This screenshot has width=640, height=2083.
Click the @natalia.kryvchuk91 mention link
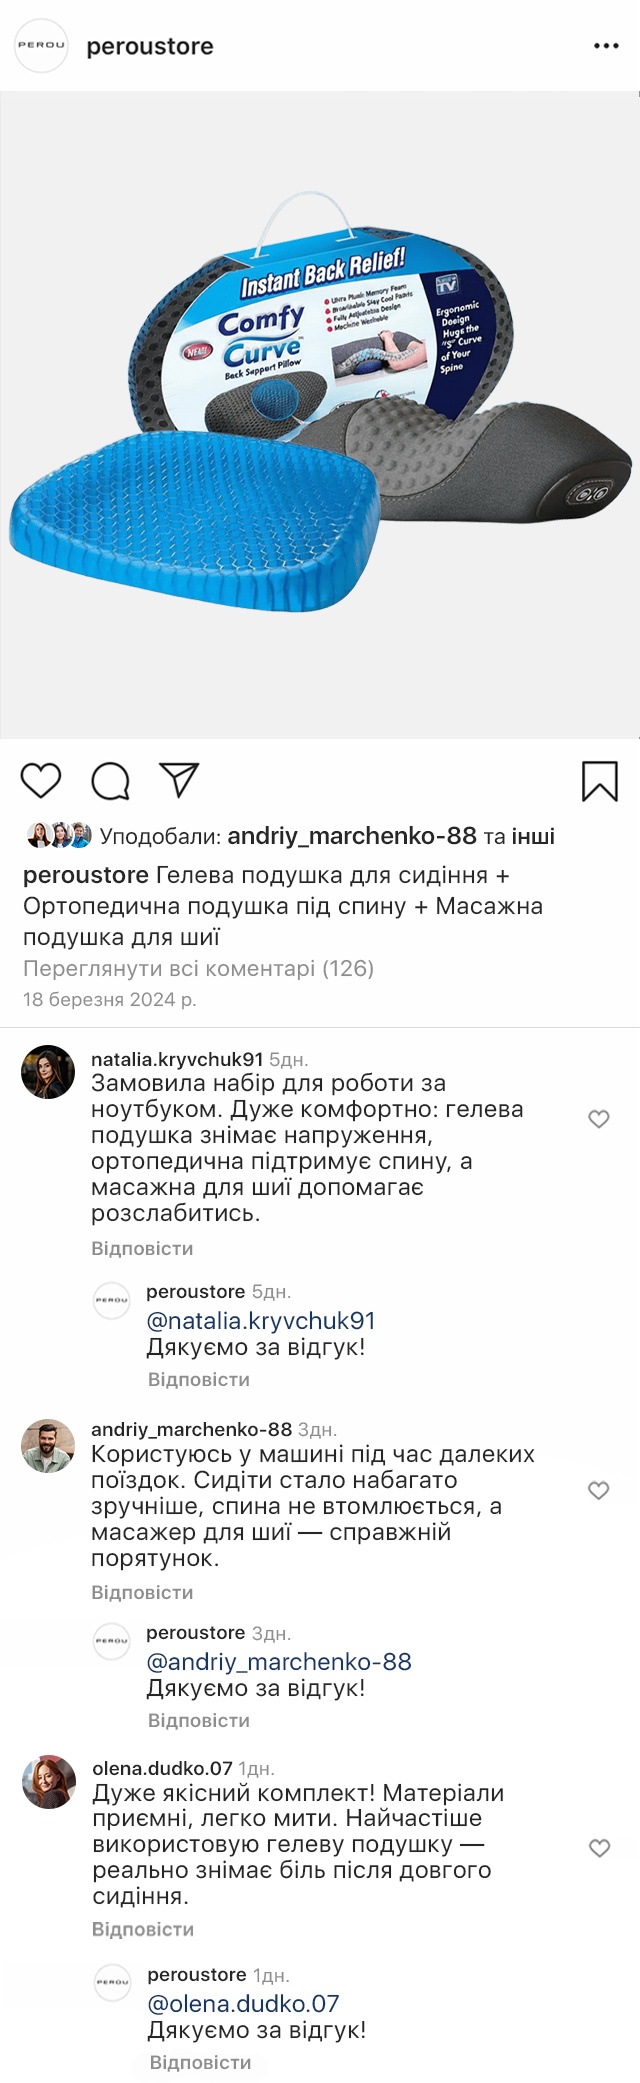(260, 1321)
